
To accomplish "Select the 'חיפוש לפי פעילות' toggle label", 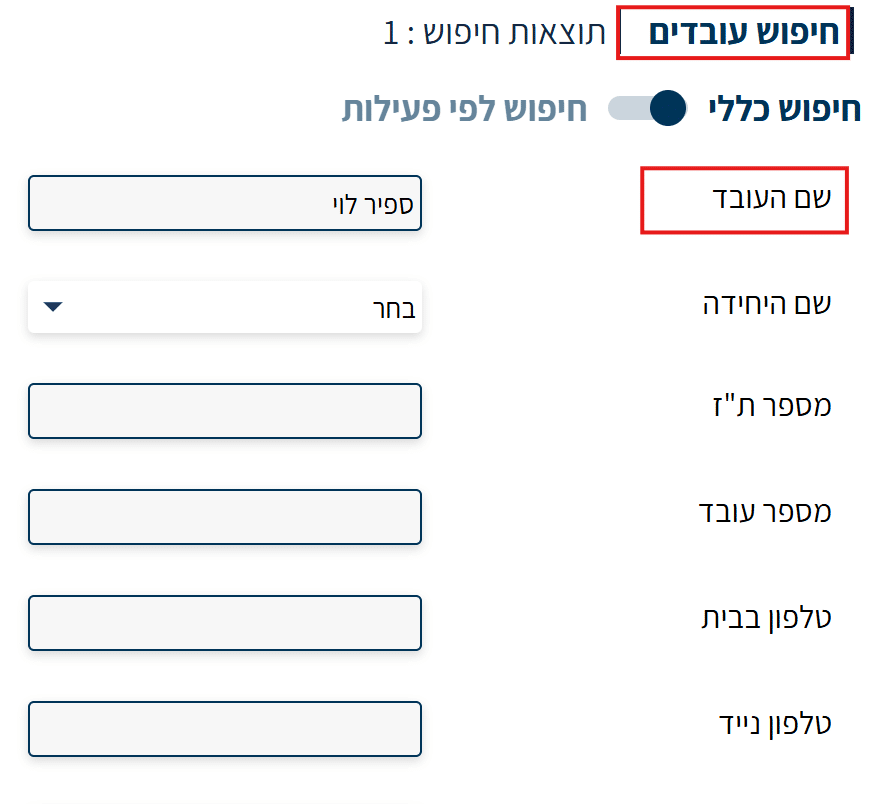I will 464,108.
